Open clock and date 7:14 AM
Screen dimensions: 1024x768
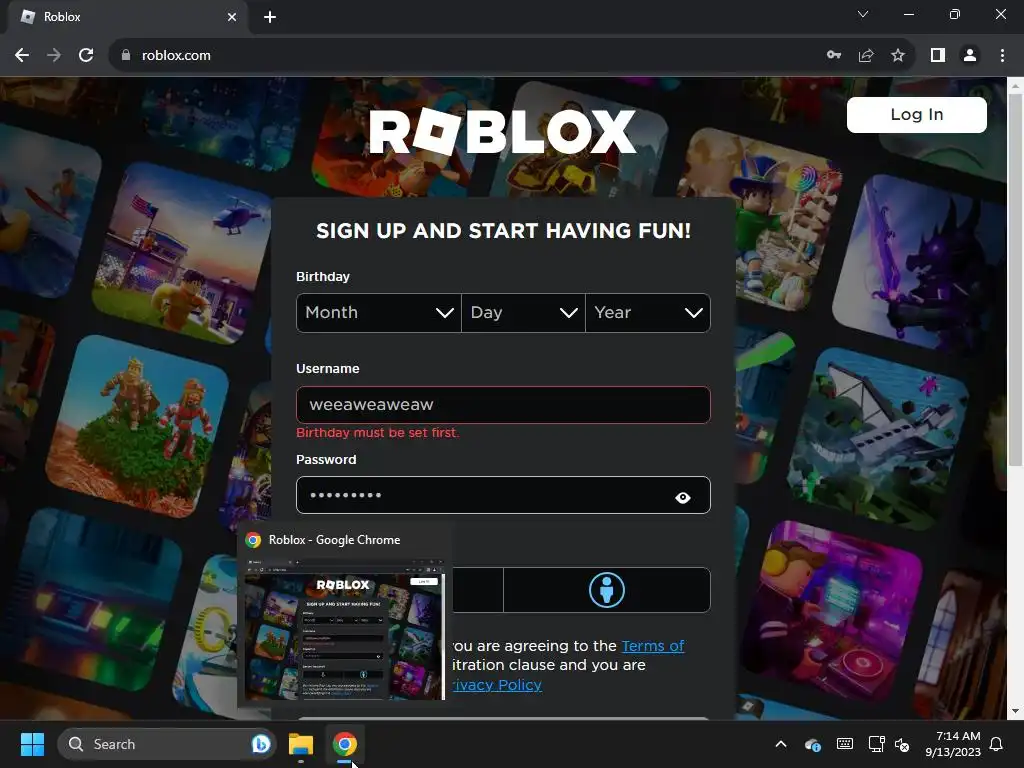coord(953,744)
